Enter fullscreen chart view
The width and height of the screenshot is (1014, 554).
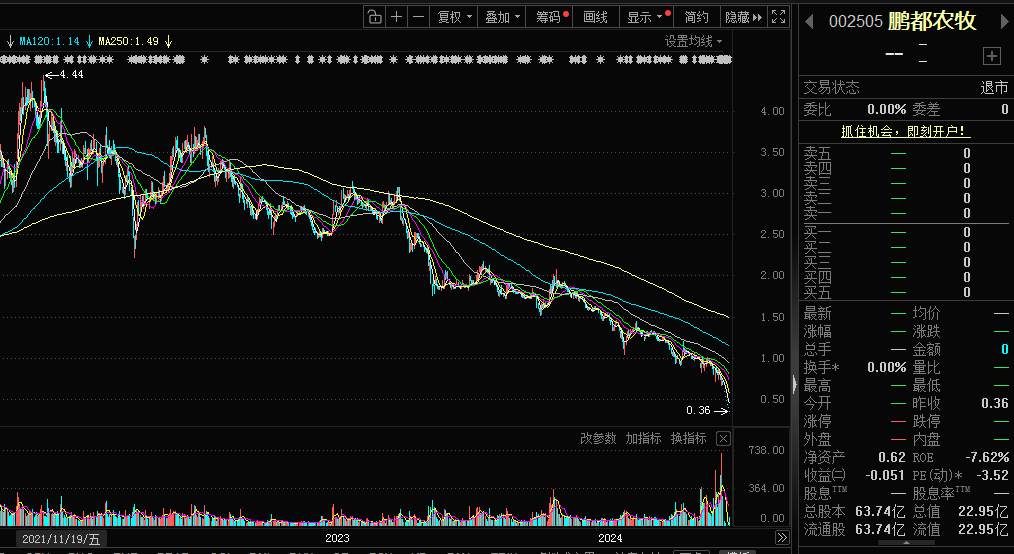[780, 17]
